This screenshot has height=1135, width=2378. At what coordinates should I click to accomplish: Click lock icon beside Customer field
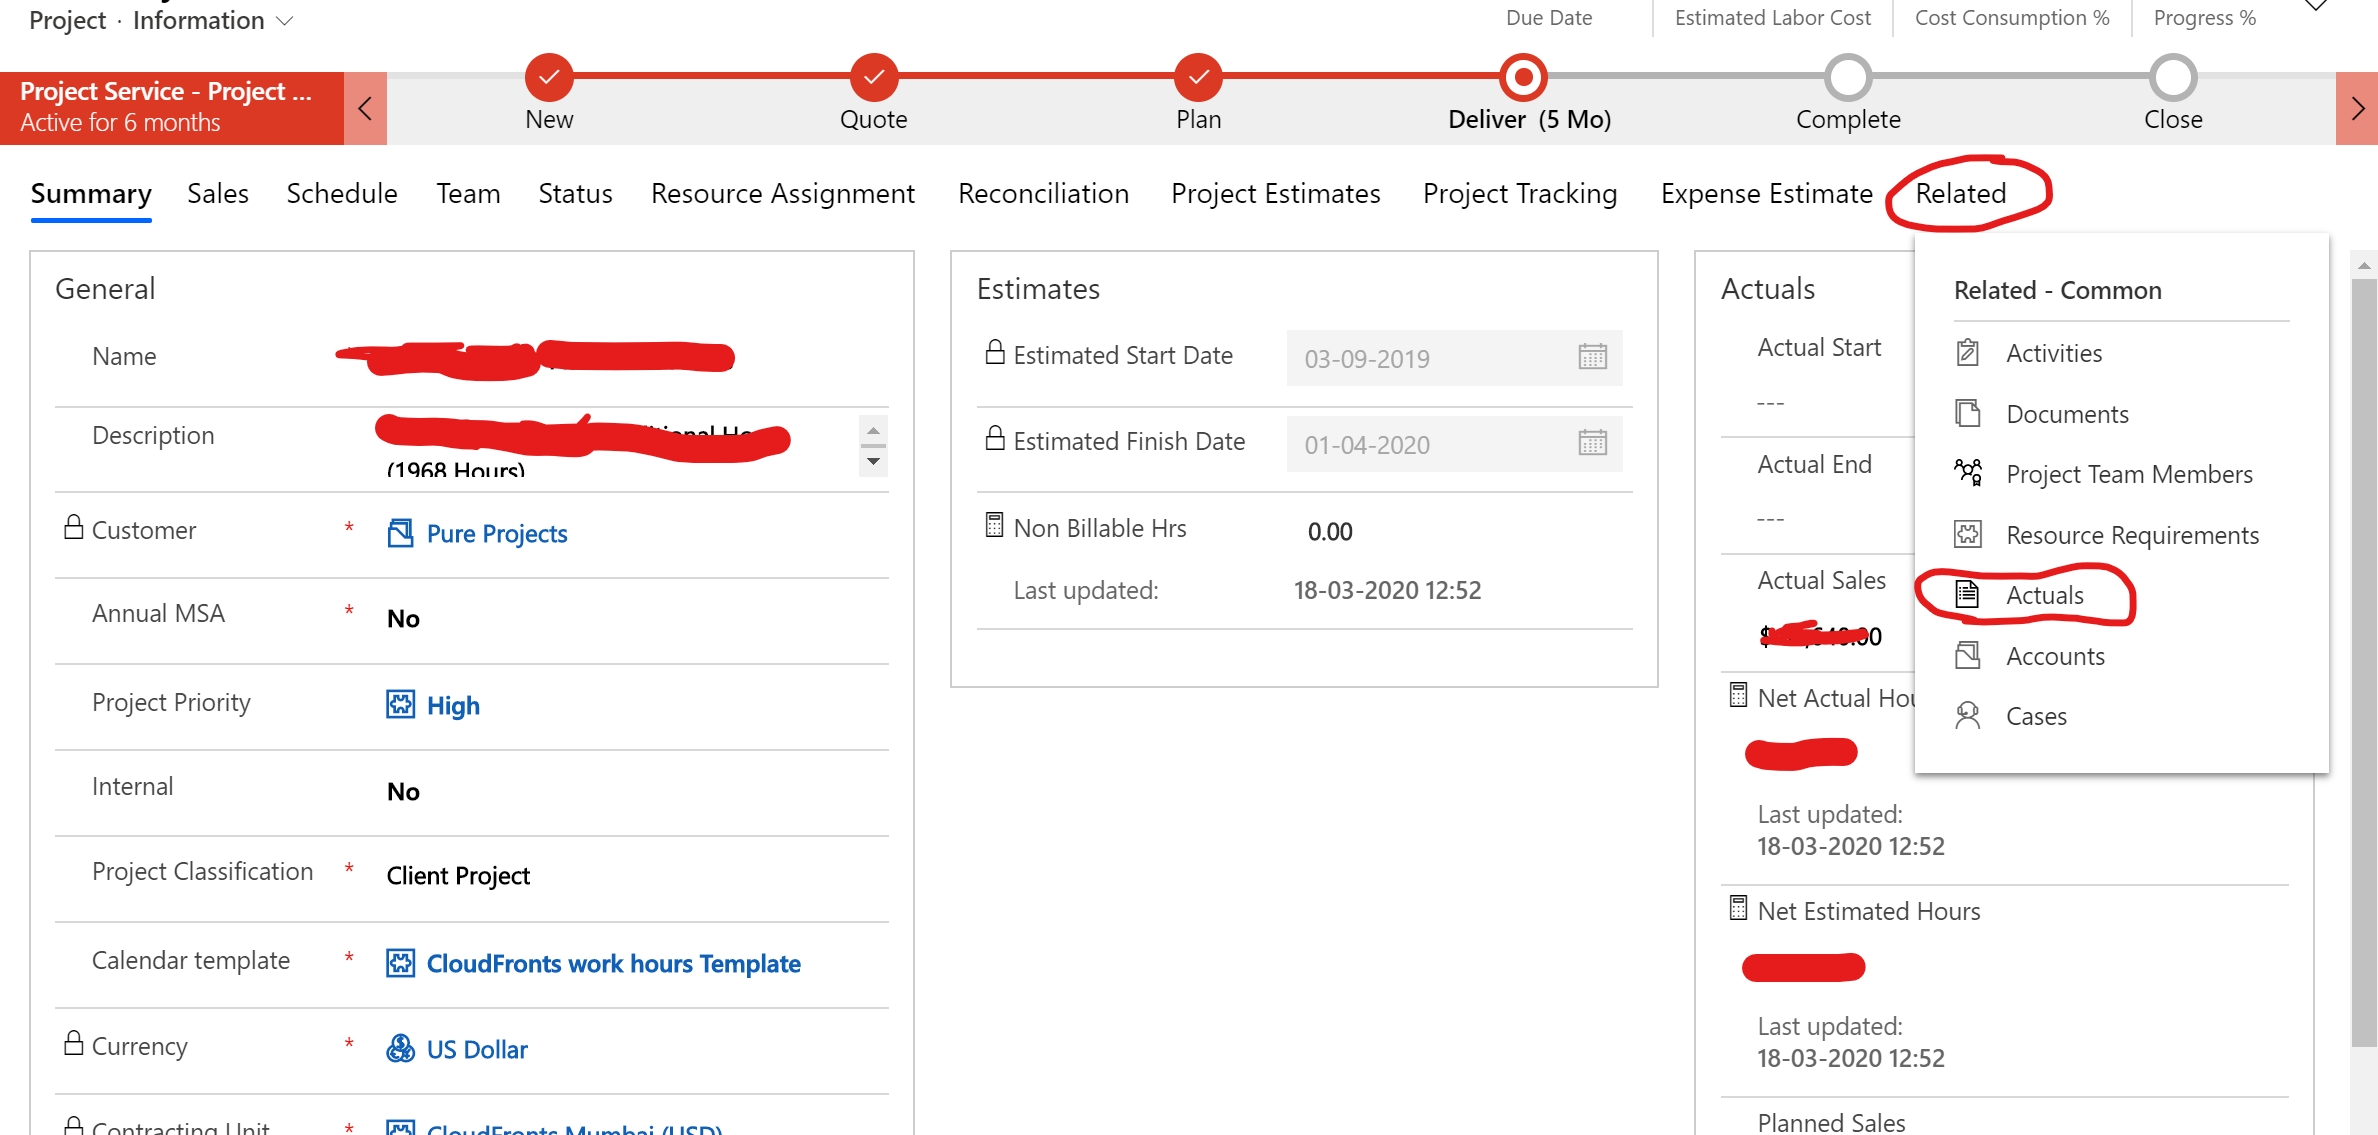point(73,527)
